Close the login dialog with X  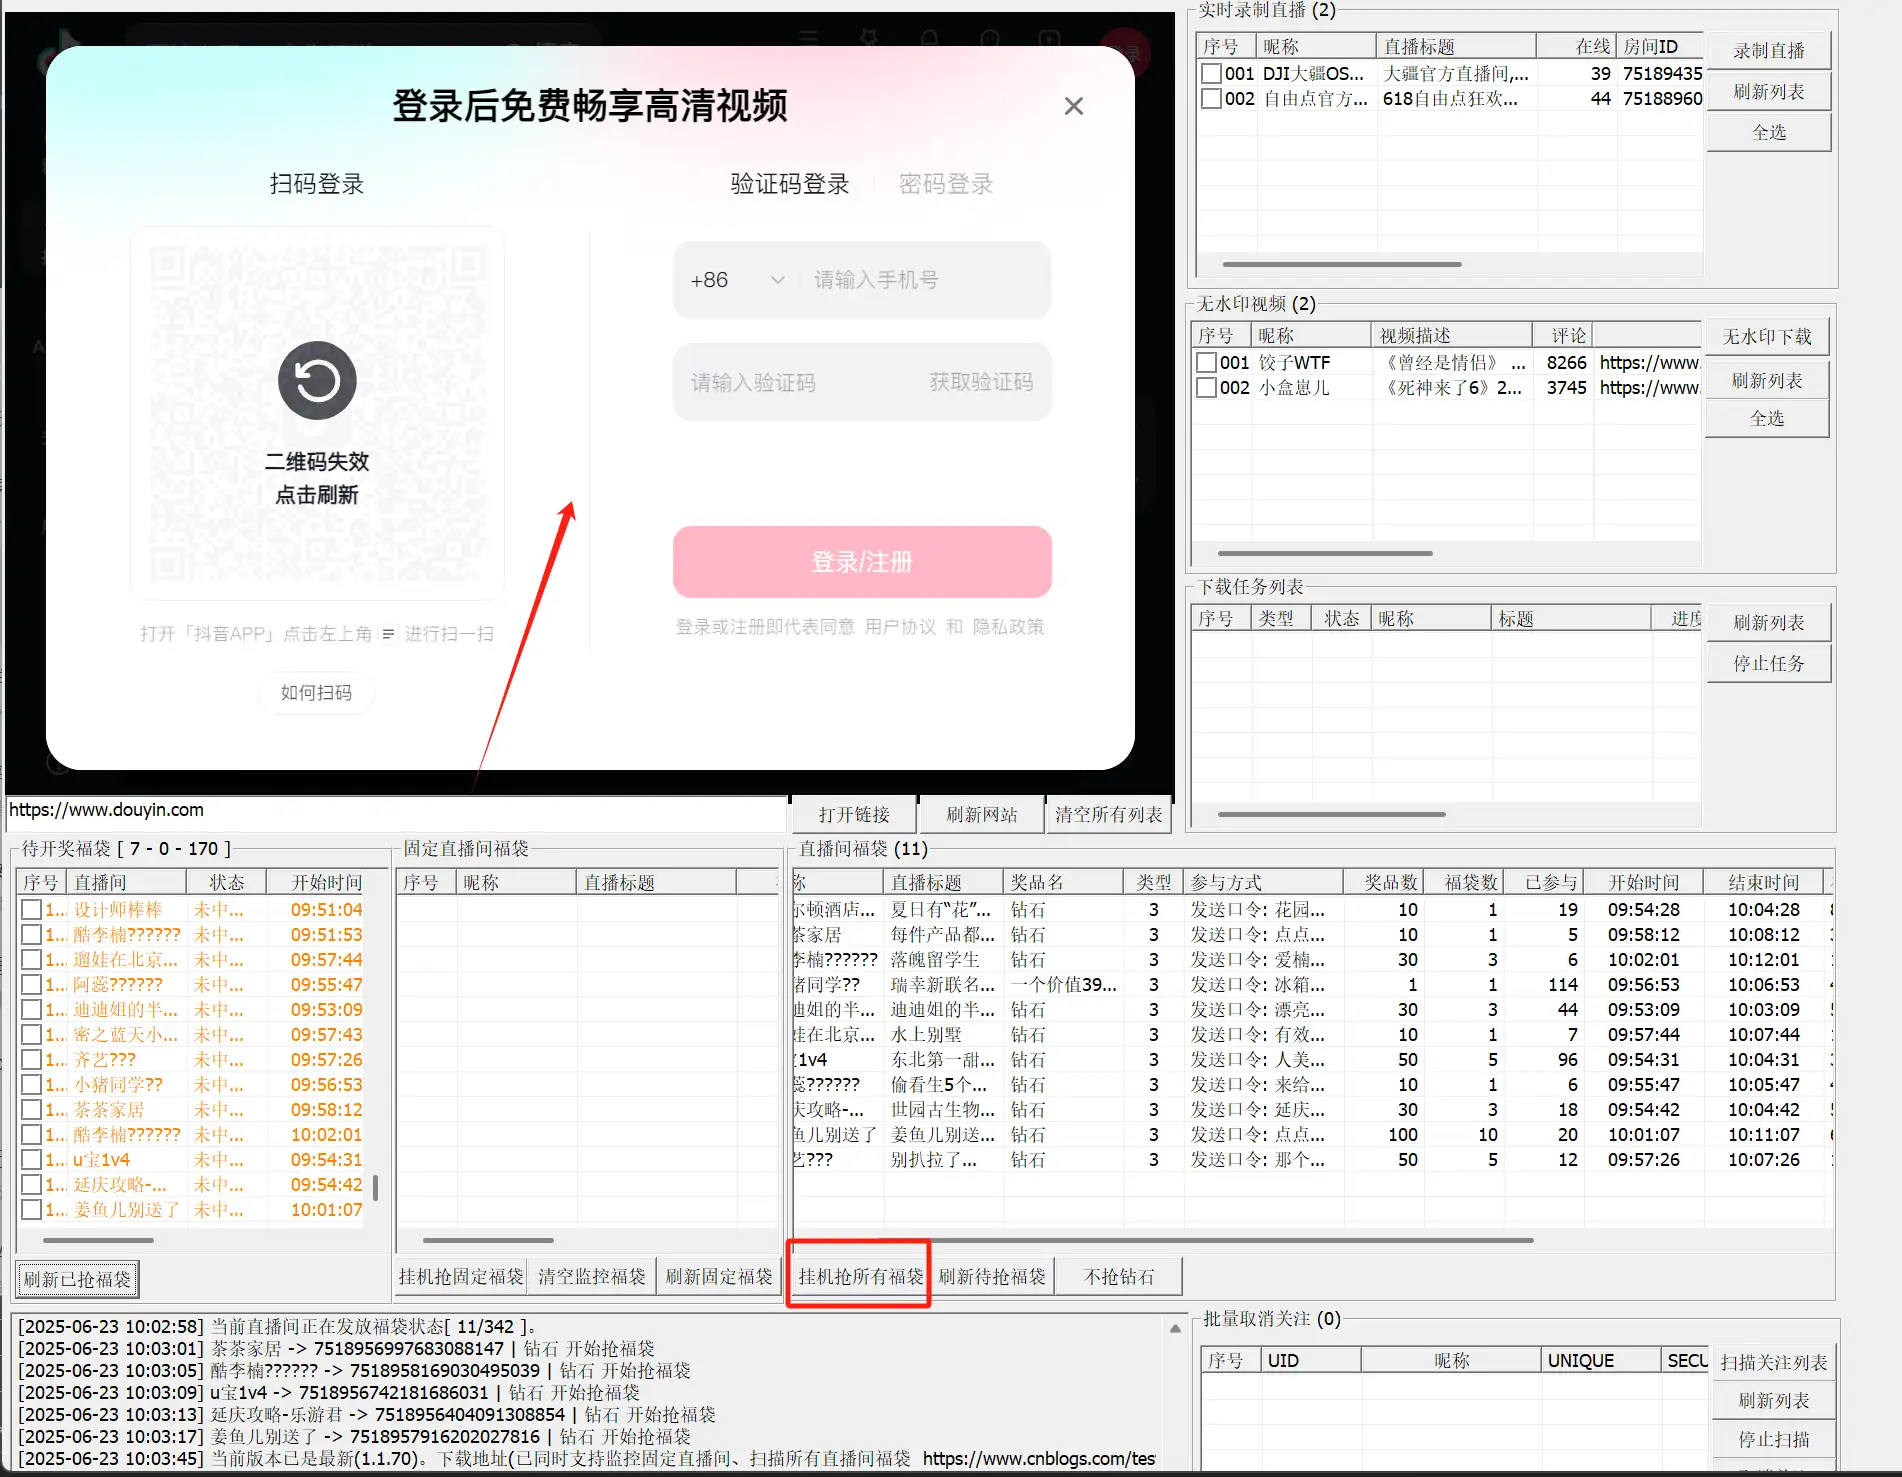coord(1073,106)
